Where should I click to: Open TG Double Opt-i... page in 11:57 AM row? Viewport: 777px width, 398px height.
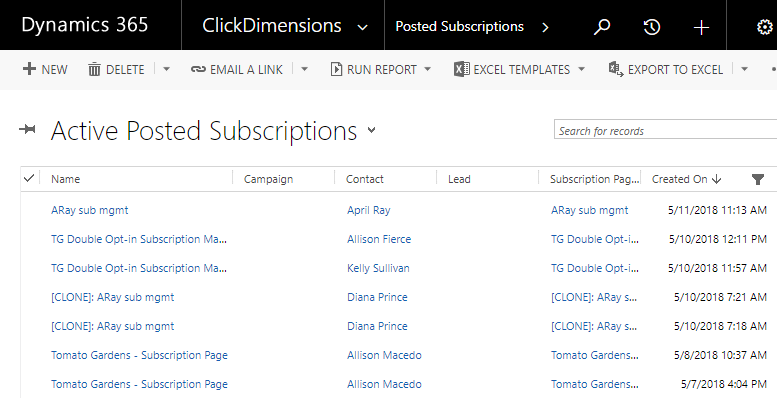pyautogui.click(x=595, y=268)
